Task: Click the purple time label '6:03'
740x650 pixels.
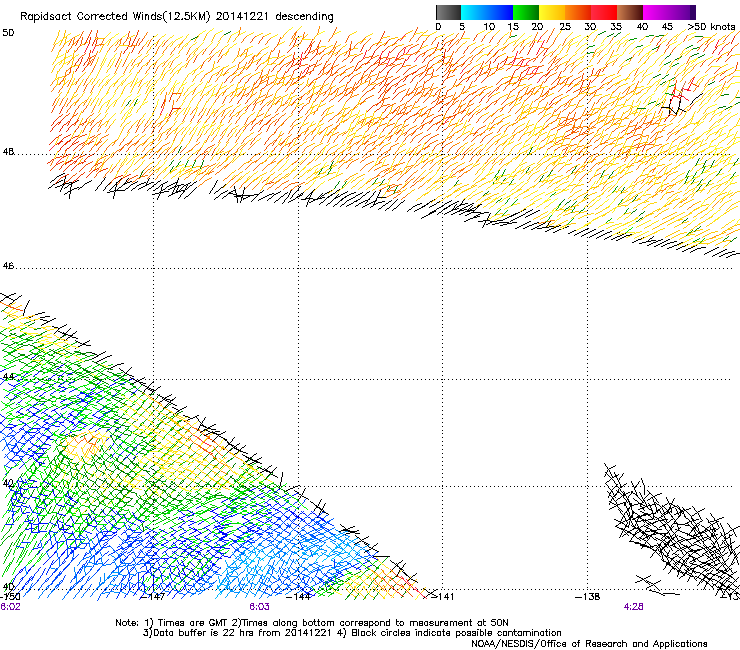Action: (x=260, y=607)
